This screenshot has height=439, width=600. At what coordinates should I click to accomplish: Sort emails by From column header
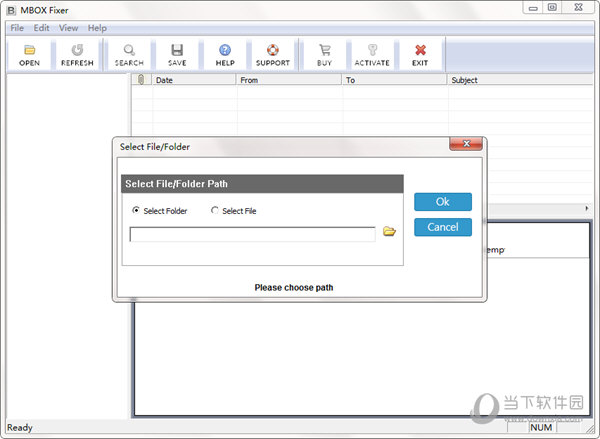coord(289,80)
